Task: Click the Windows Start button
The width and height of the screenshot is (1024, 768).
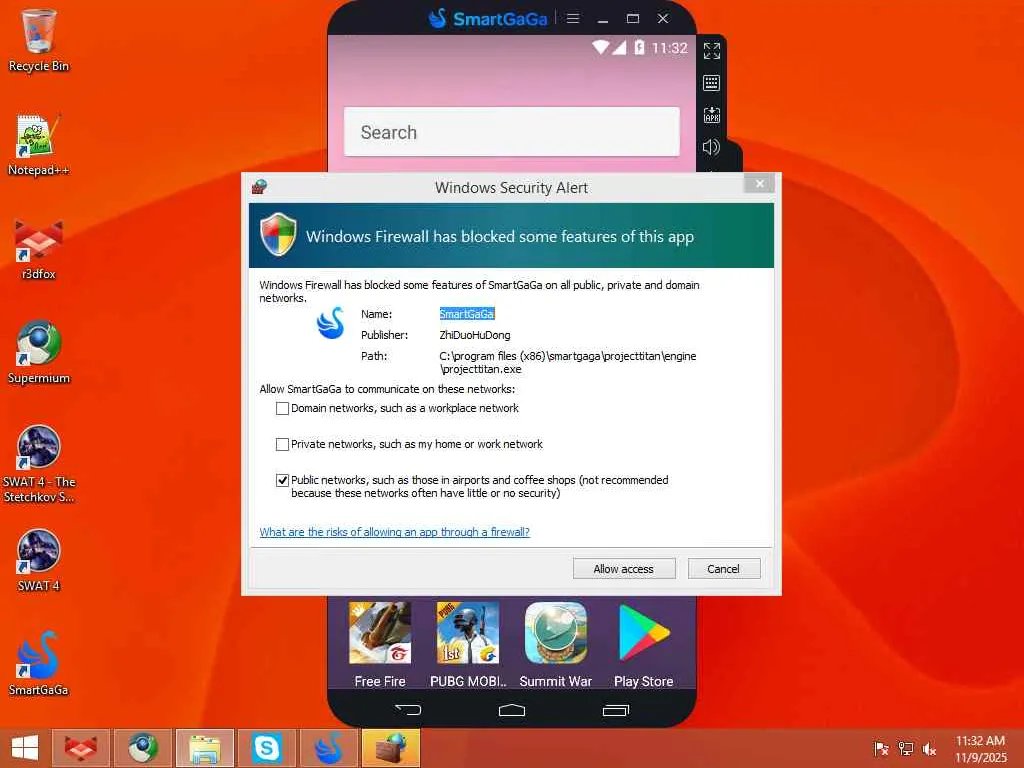Action: click(x=25, y=748)
